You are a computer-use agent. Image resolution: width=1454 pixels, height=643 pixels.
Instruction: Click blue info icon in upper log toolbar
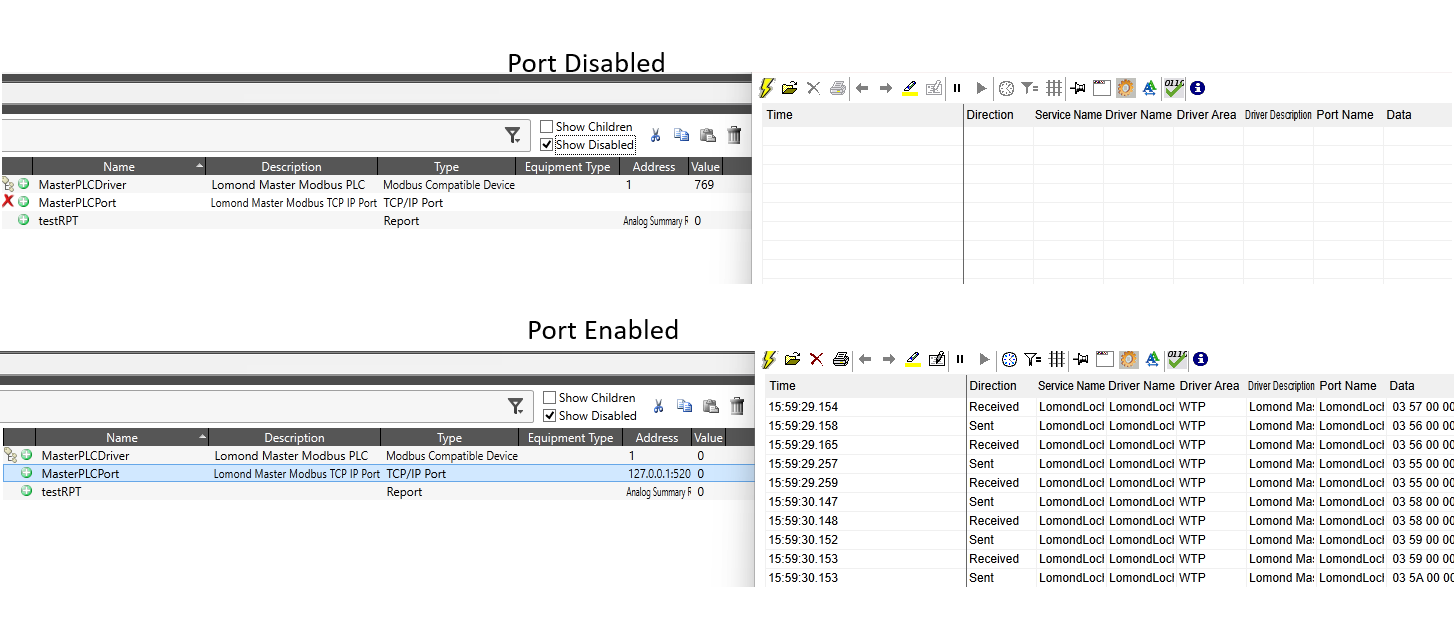[x=1198, y=88]
